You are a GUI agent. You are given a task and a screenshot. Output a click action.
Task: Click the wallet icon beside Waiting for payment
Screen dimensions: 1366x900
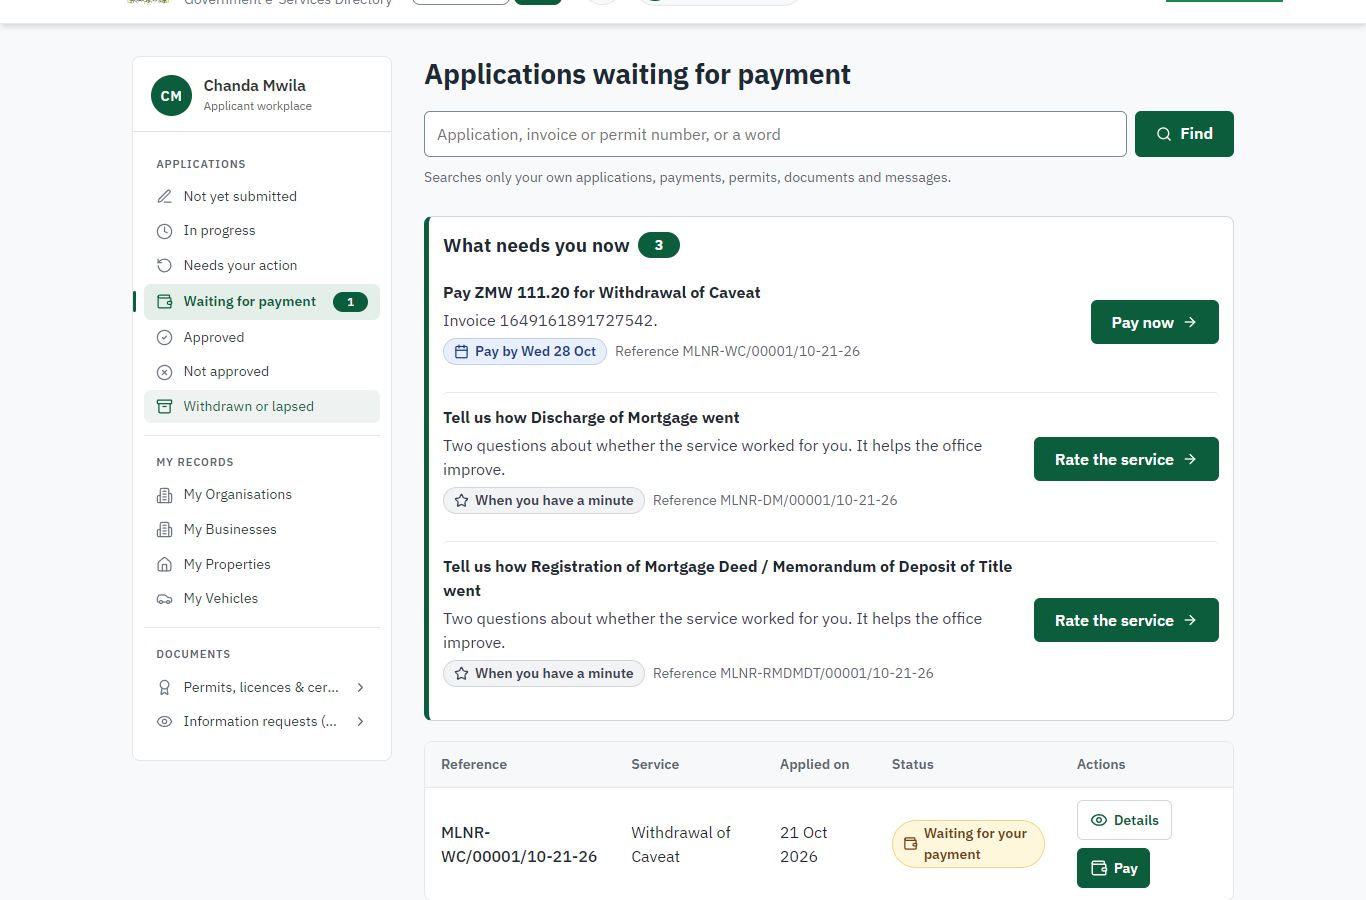click(x=165, y=302)
